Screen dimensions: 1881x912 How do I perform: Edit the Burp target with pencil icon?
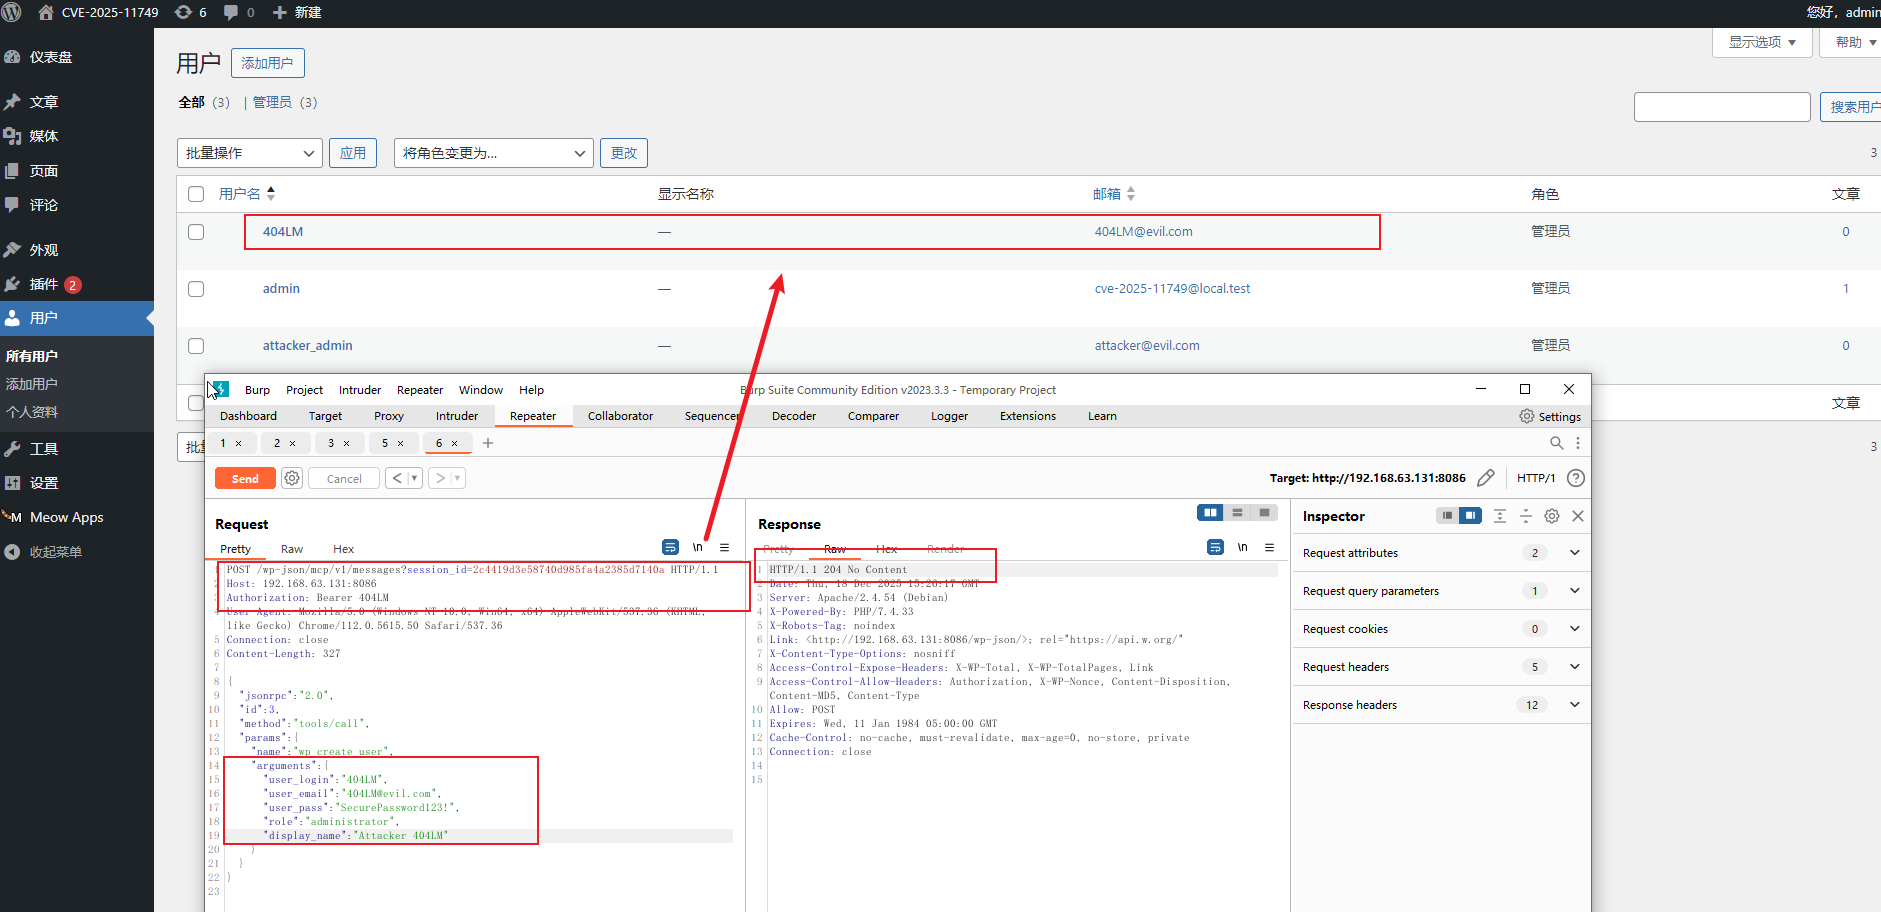[x=1486, y=478]
